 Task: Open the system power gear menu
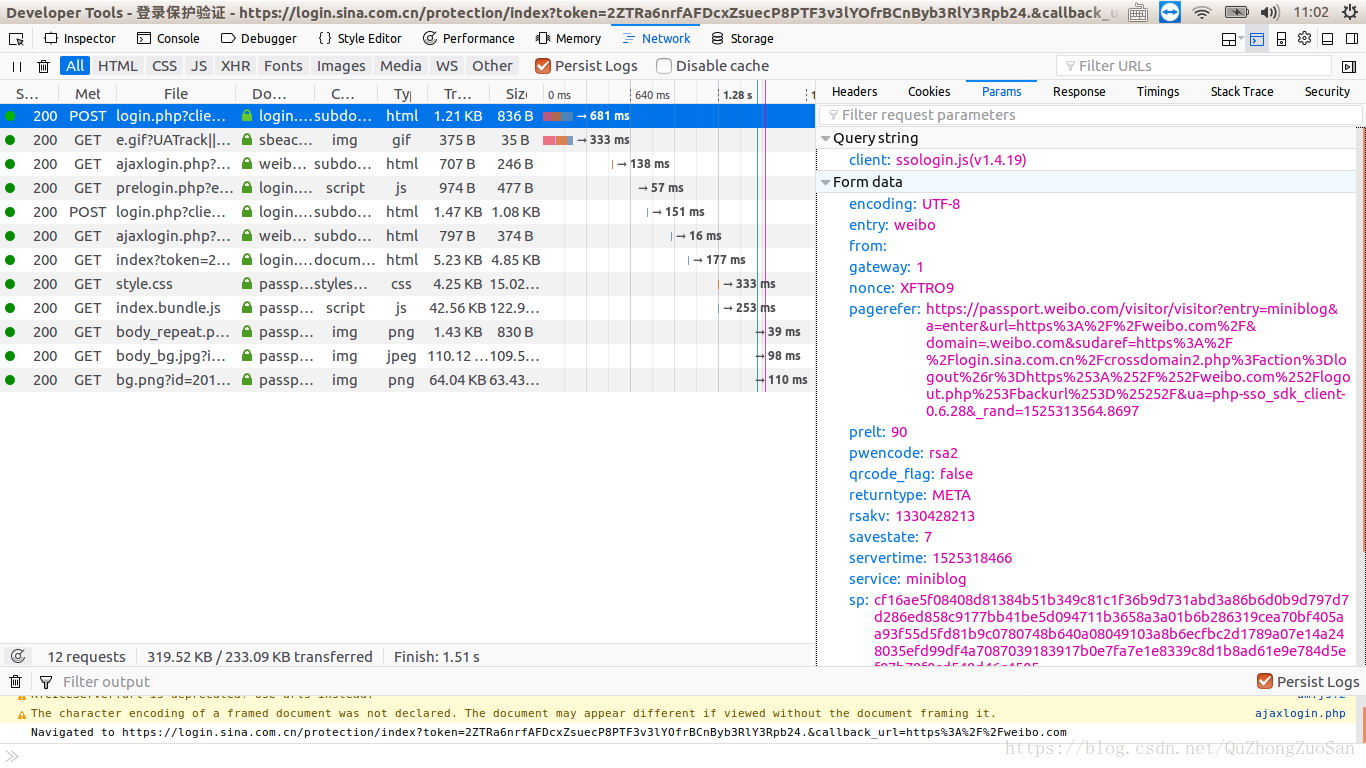tap(1350, 12)
